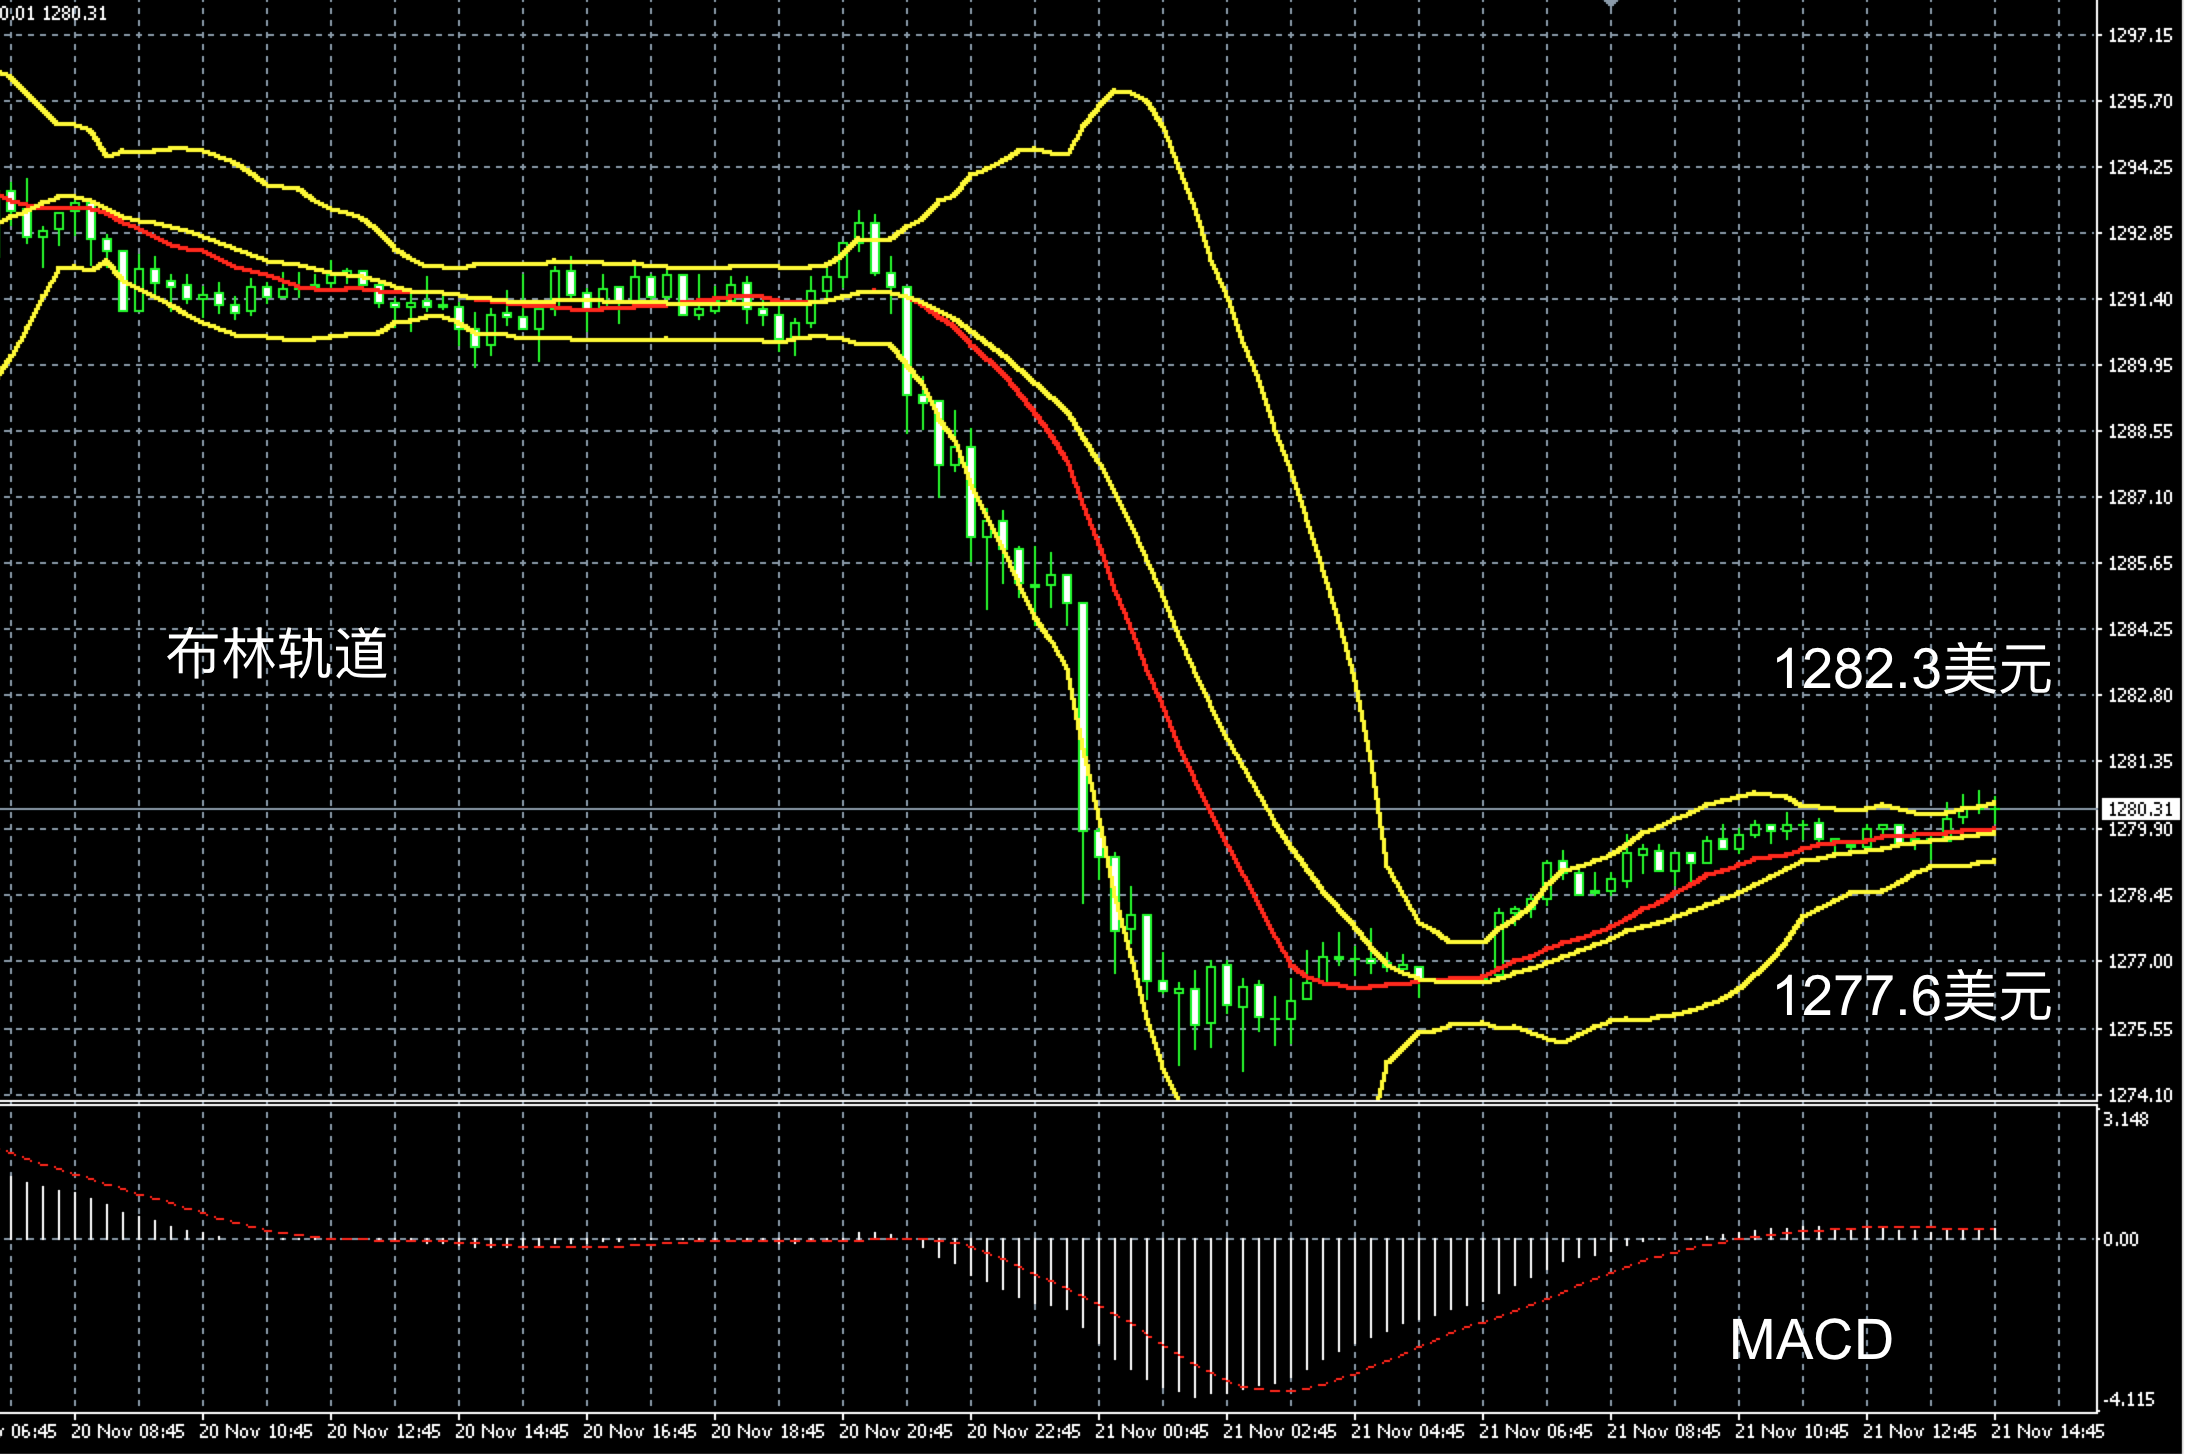The width and height of the screenshot is (2186, 1454).
Task: Click the chart shift triangle marker at top
Action: click(1610, 5)
